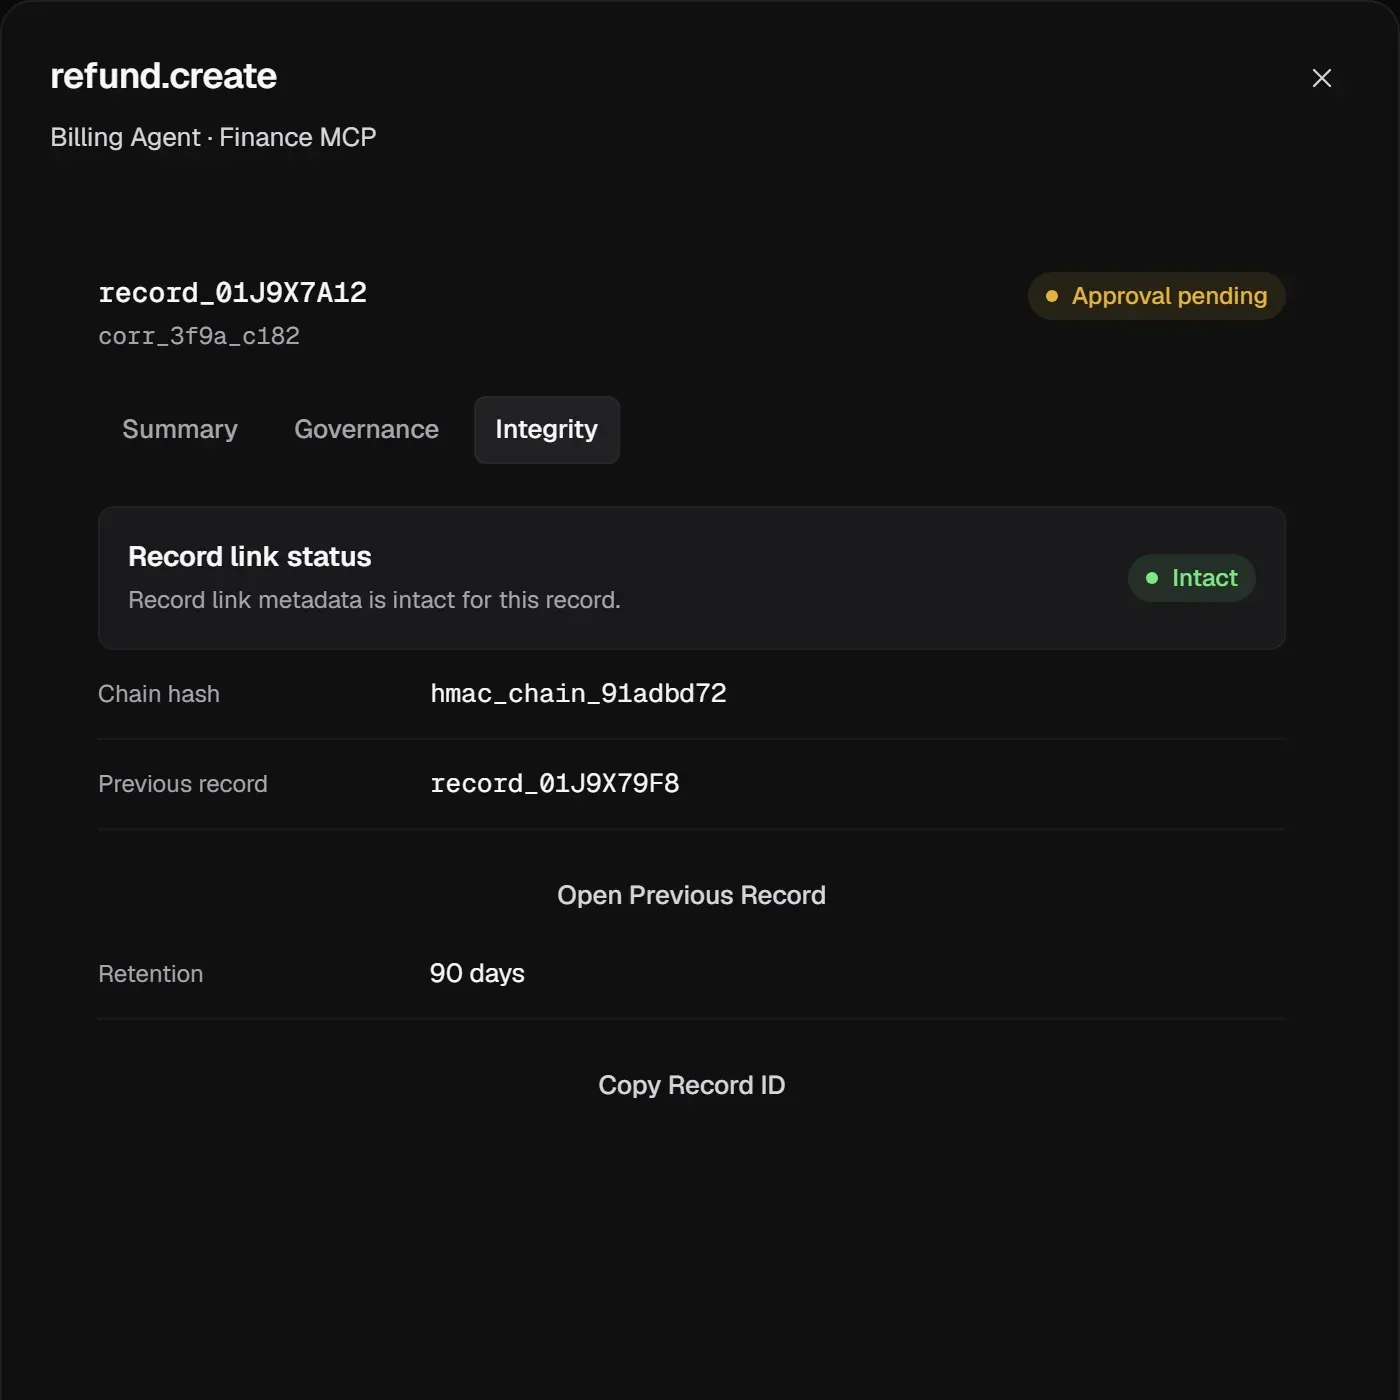The height and width of the screenshot is (1400, 1400).
Task: Click Billing Agent · Finance MCP subtitle
Action: 213,137
